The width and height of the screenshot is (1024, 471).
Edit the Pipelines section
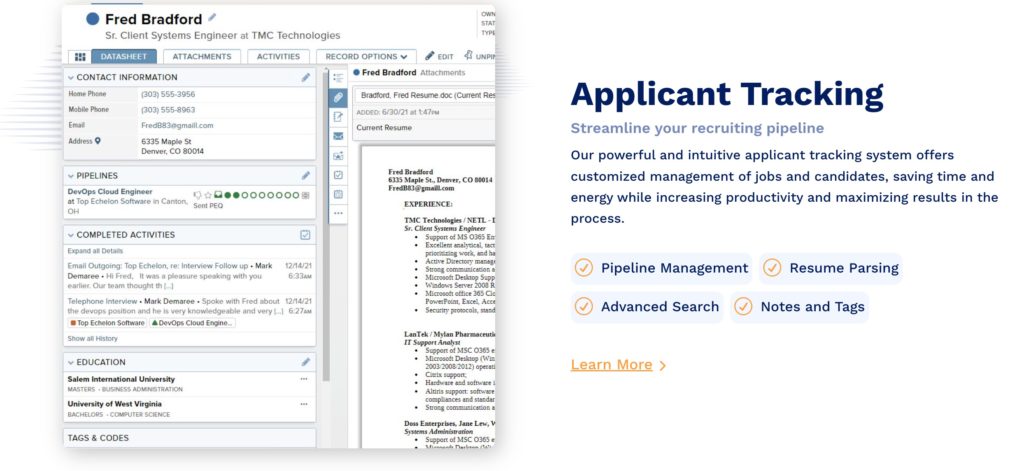306,175
